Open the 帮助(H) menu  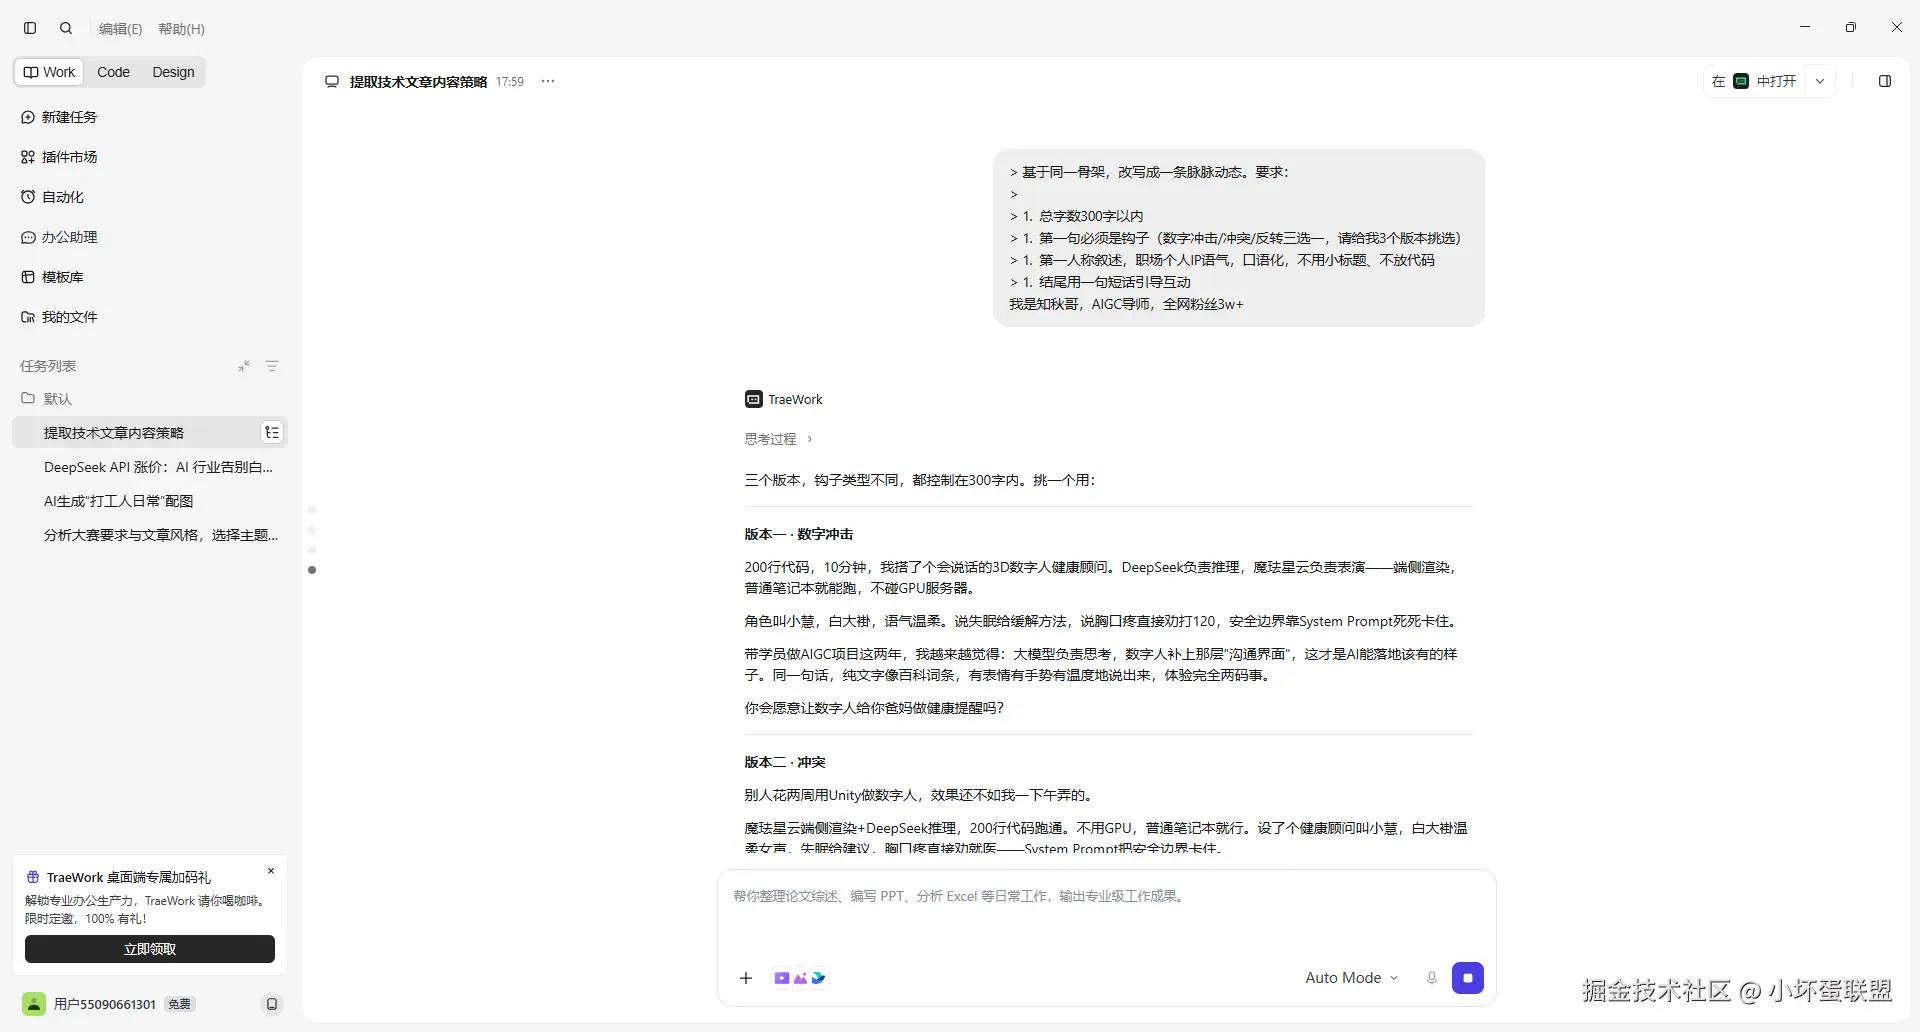click(181, 29)
